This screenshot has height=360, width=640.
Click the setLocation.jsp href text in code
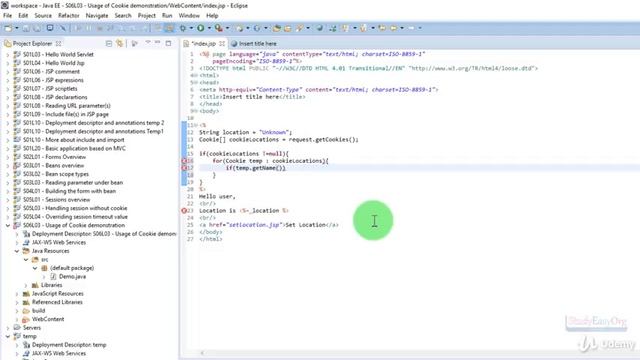pos(255,225)
